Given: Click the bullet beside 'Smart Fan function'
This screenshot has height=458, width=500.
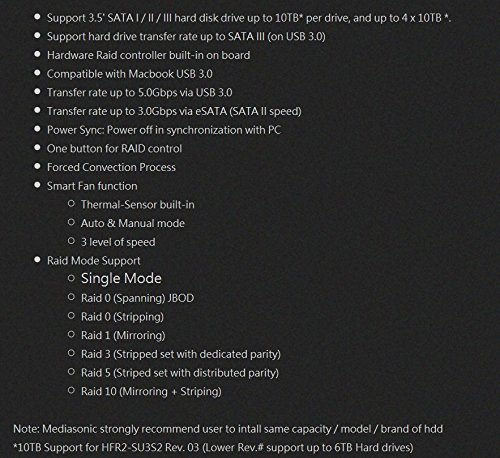Looking at the screenshot, I should pyautogui.click(x=37, y=185).
